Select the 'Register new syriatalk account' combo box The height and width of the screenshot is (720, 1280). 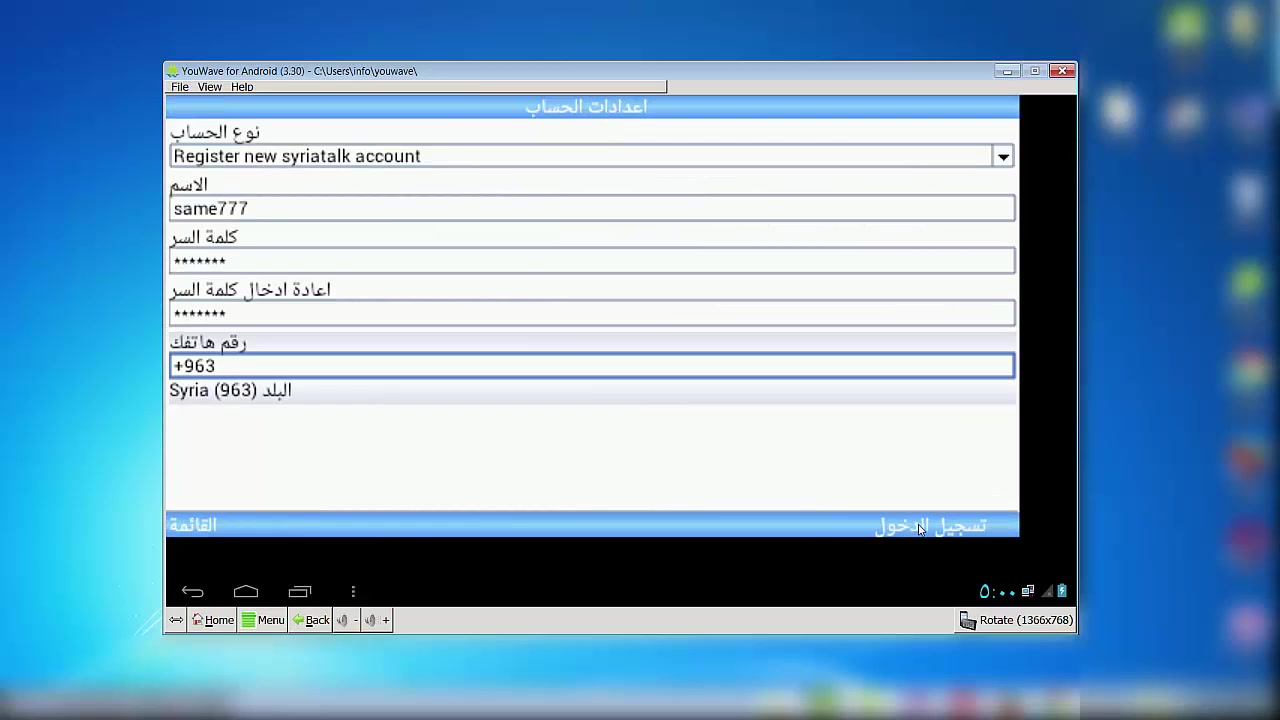point(592,156)
